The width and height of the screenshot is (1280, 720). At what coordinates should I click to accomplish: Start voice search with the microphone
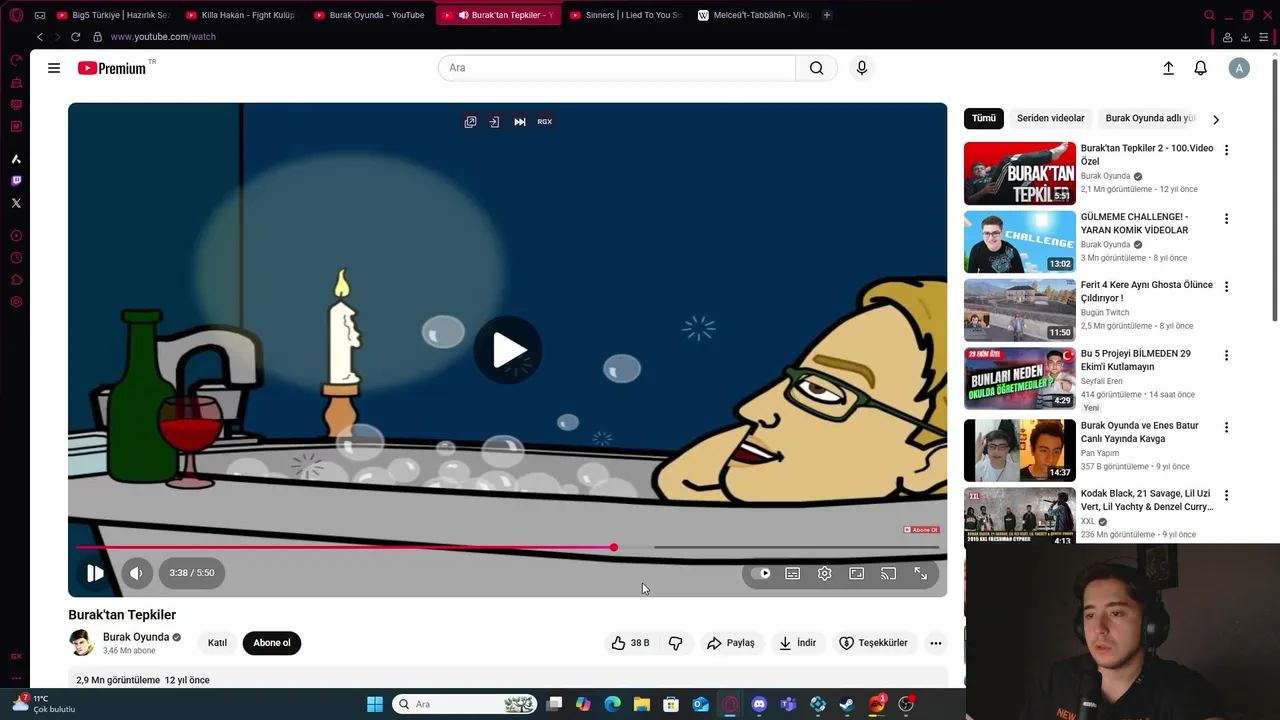[x=862, y=68]
